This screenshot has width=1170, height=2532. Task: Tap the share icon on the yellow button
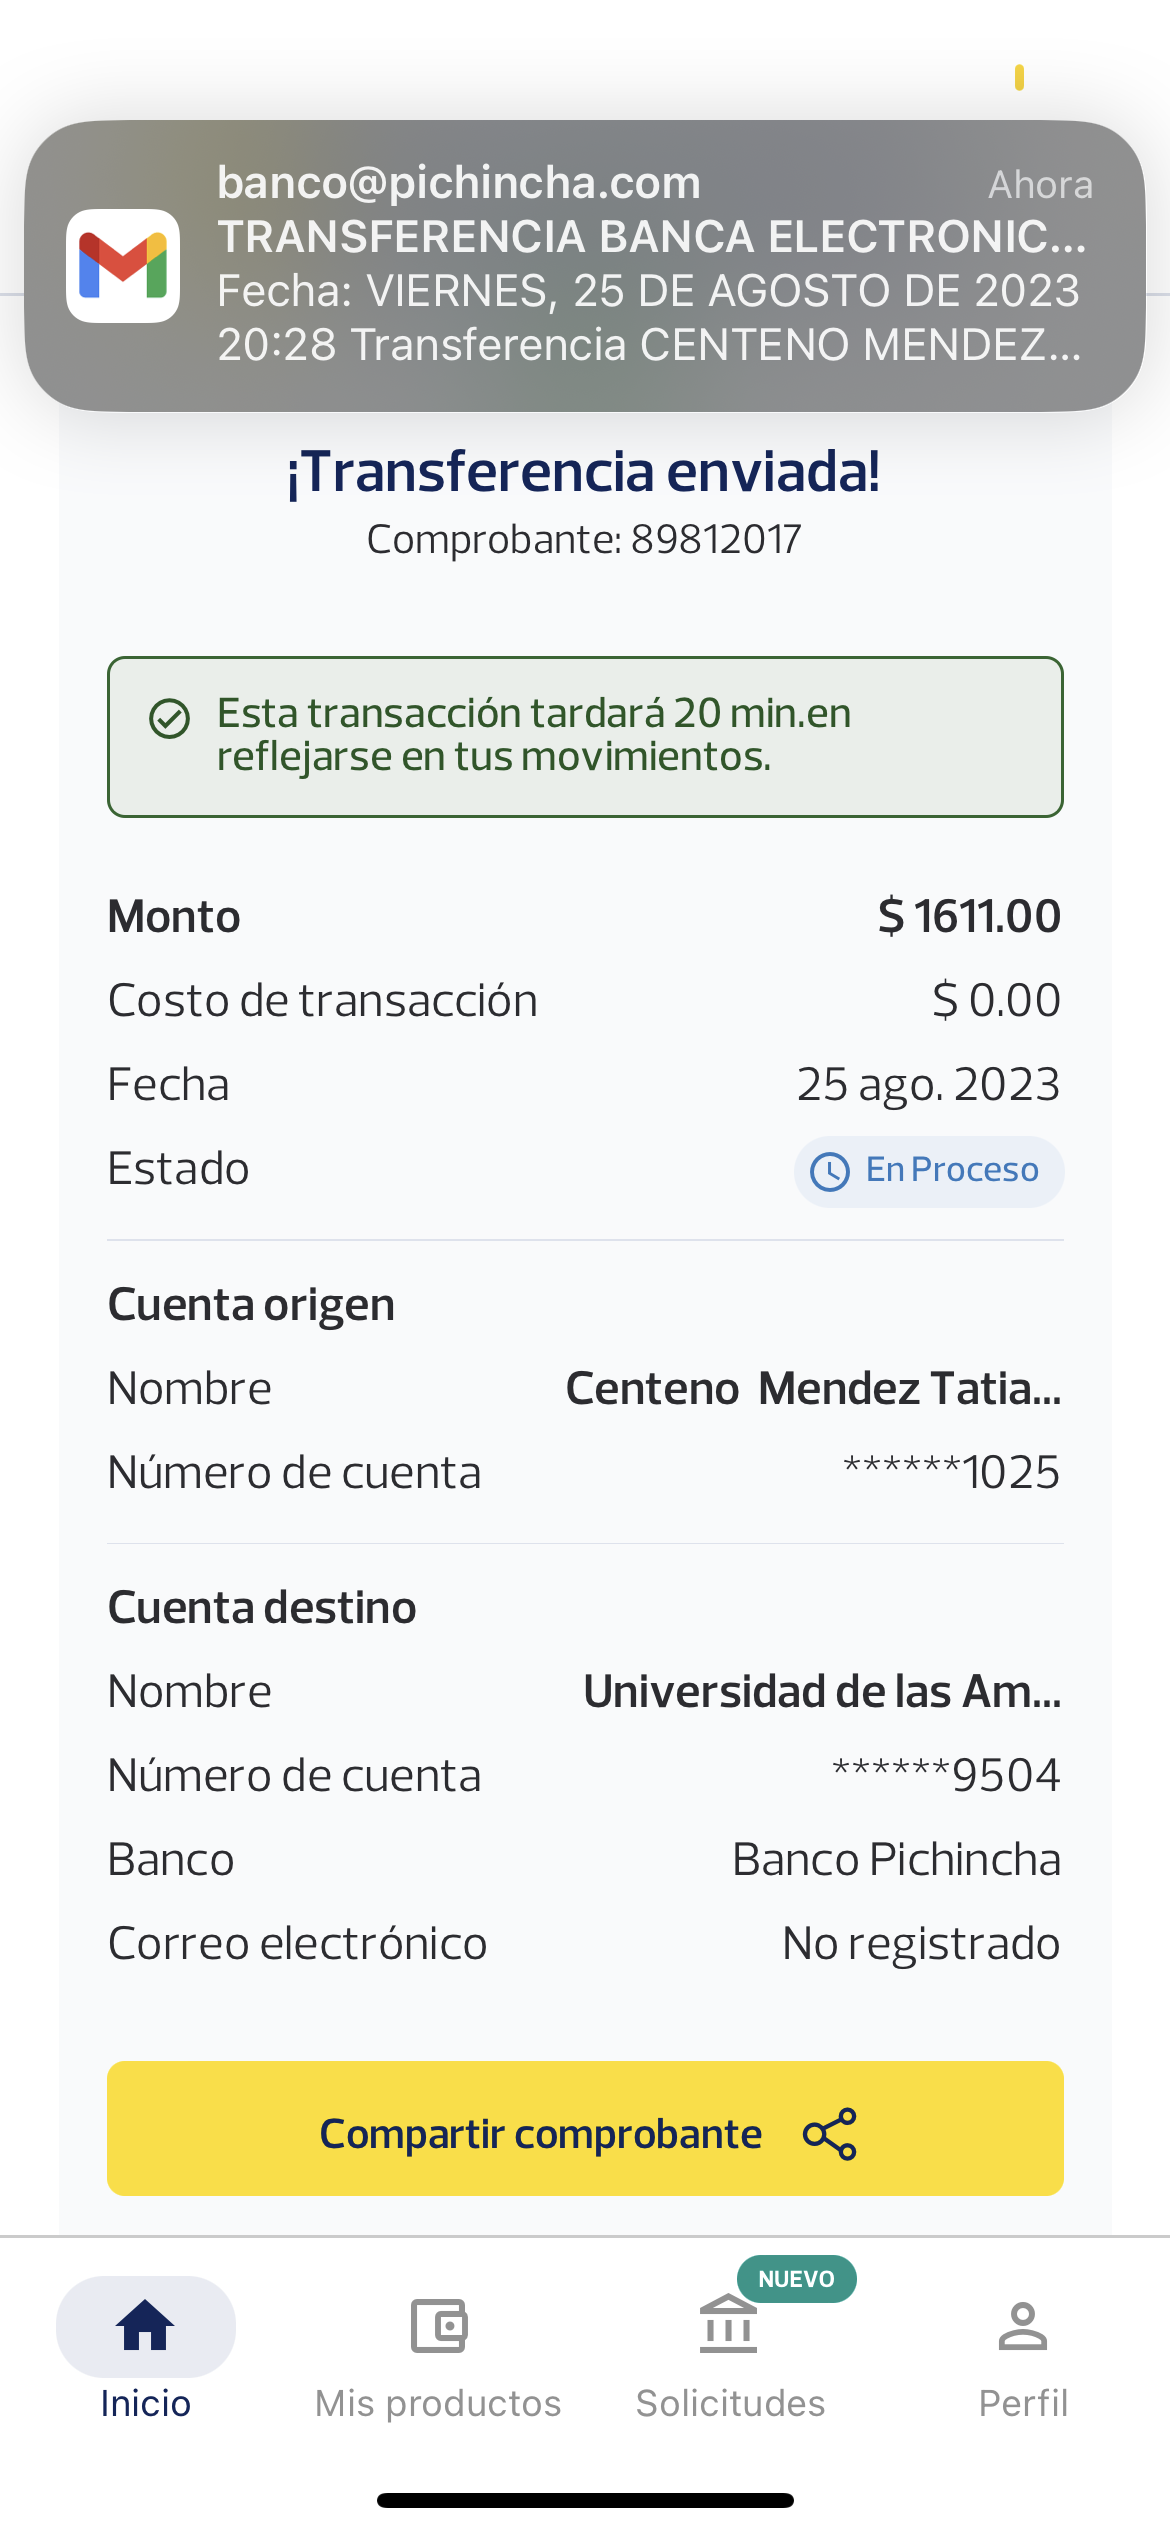pos(830,2133)
